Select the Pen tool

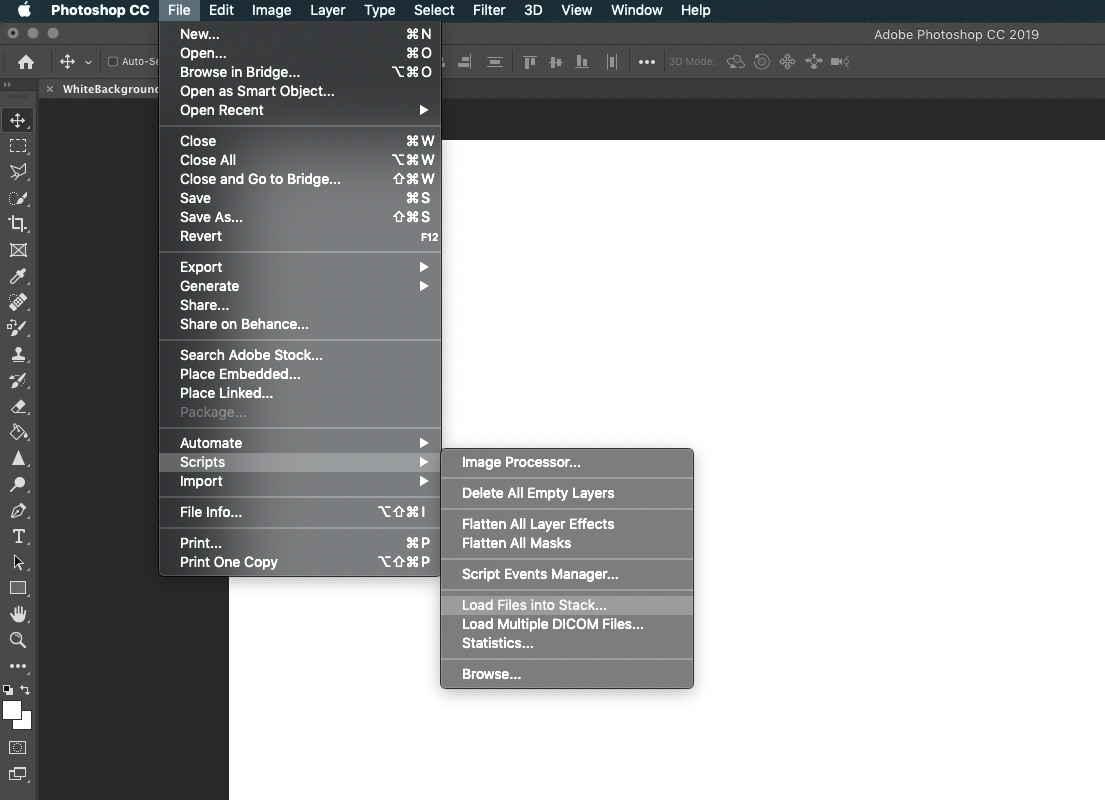pos(18,511)
